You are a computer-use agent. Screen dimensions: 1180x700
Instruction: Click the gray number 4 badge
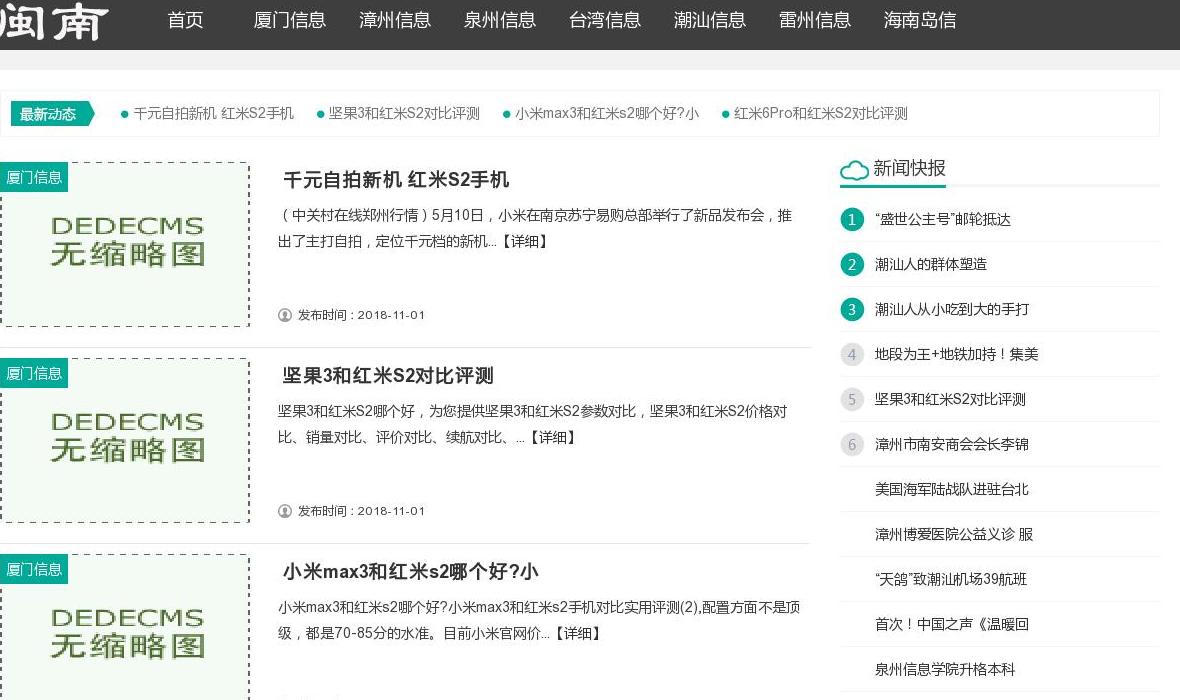[851, 354]
